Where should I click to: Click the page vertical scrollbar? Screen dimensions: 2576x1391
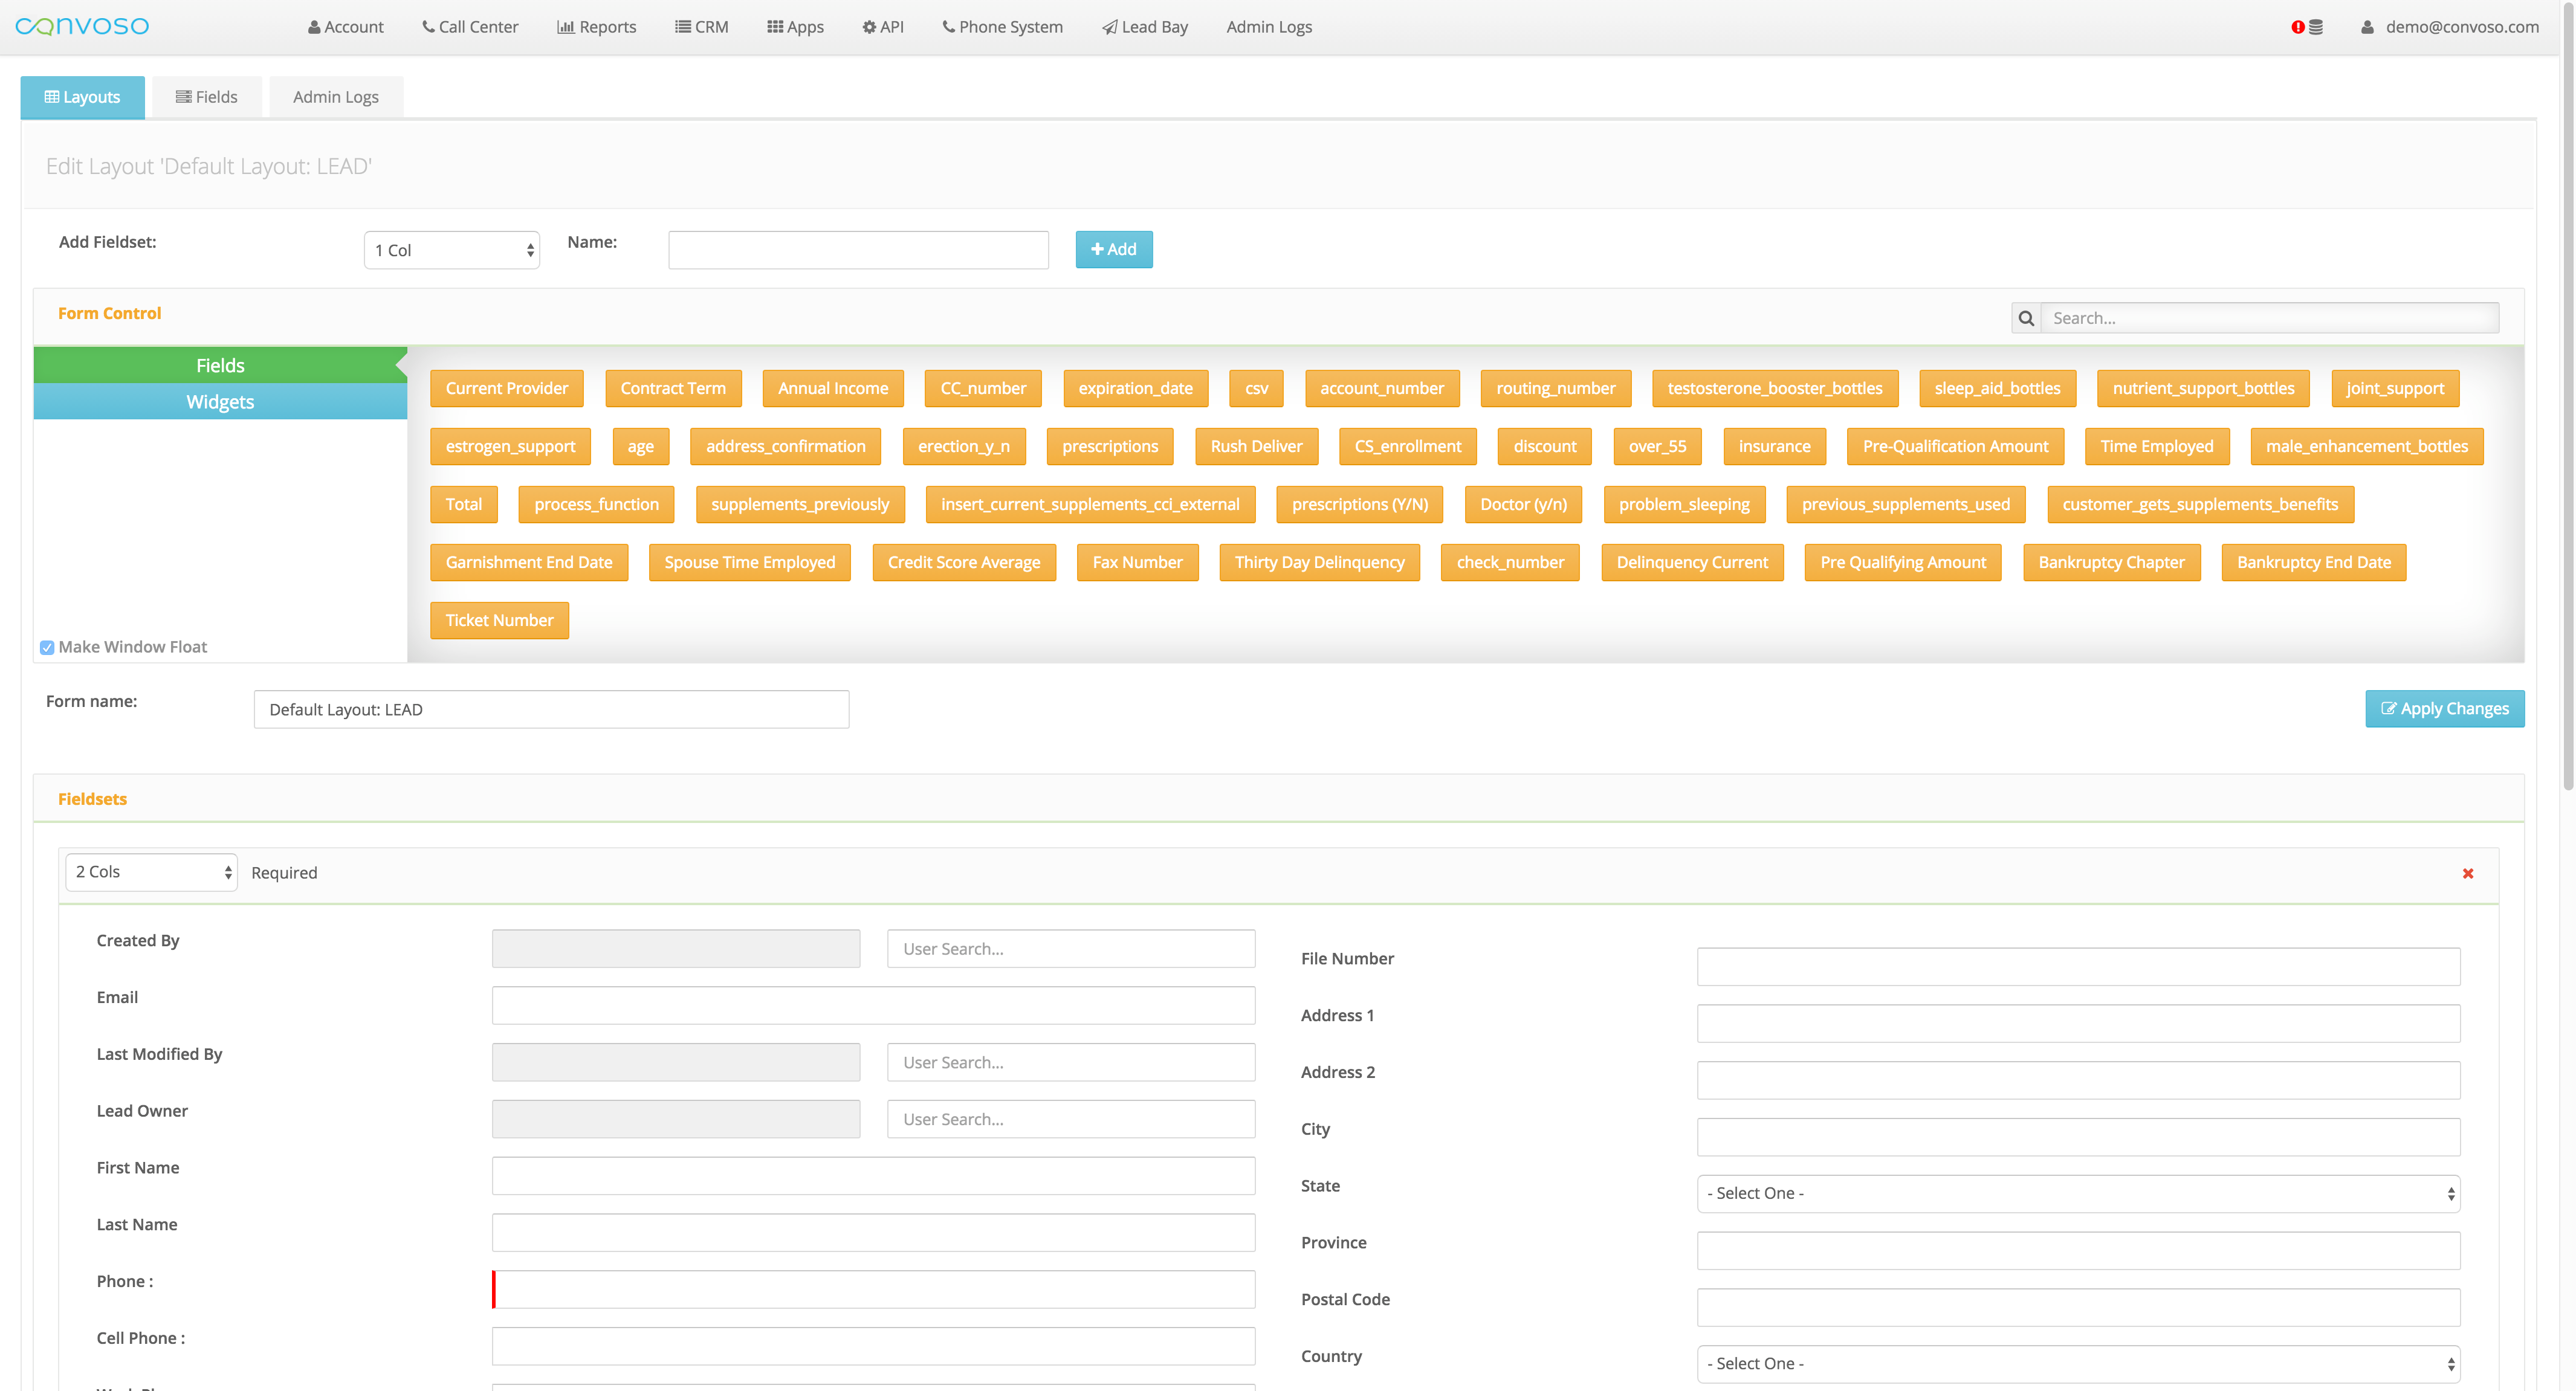(2567, 400)
